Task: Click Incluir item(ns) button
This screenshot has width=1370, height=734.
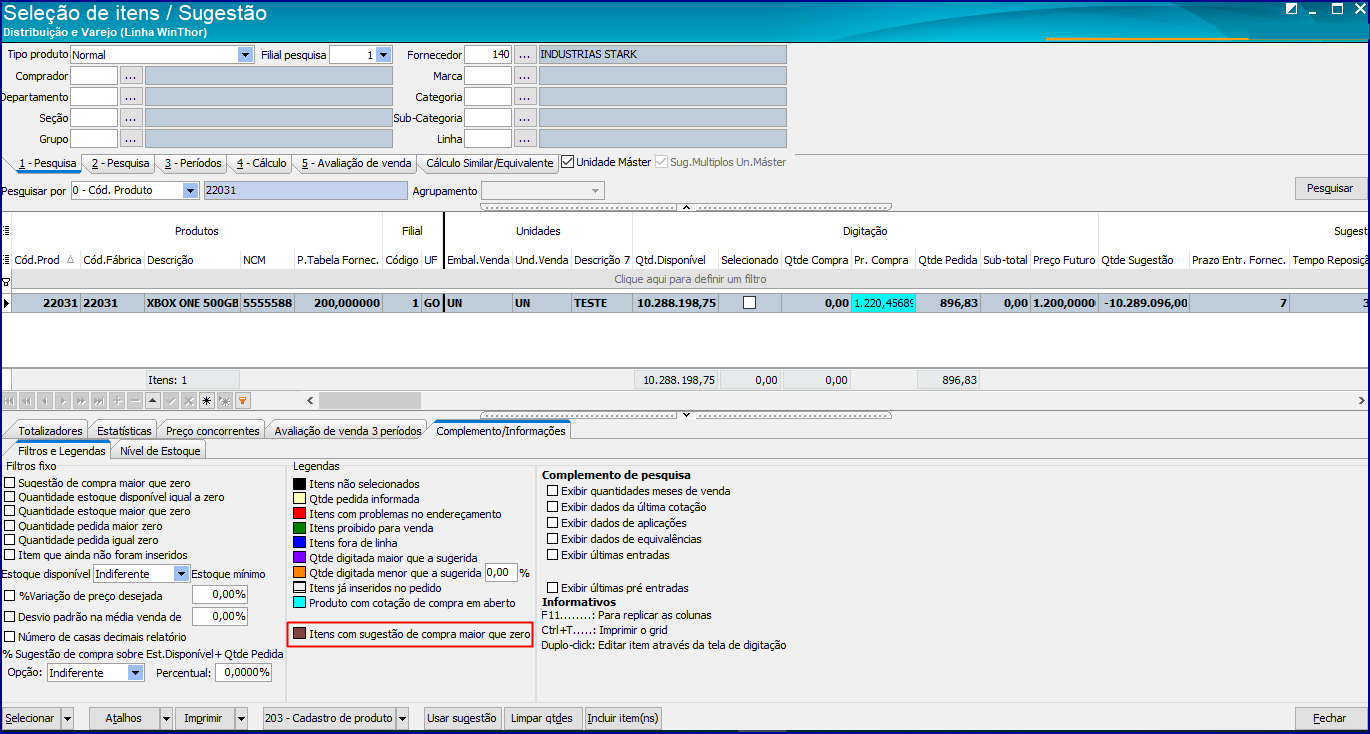Action: click(x=623, y=718)
